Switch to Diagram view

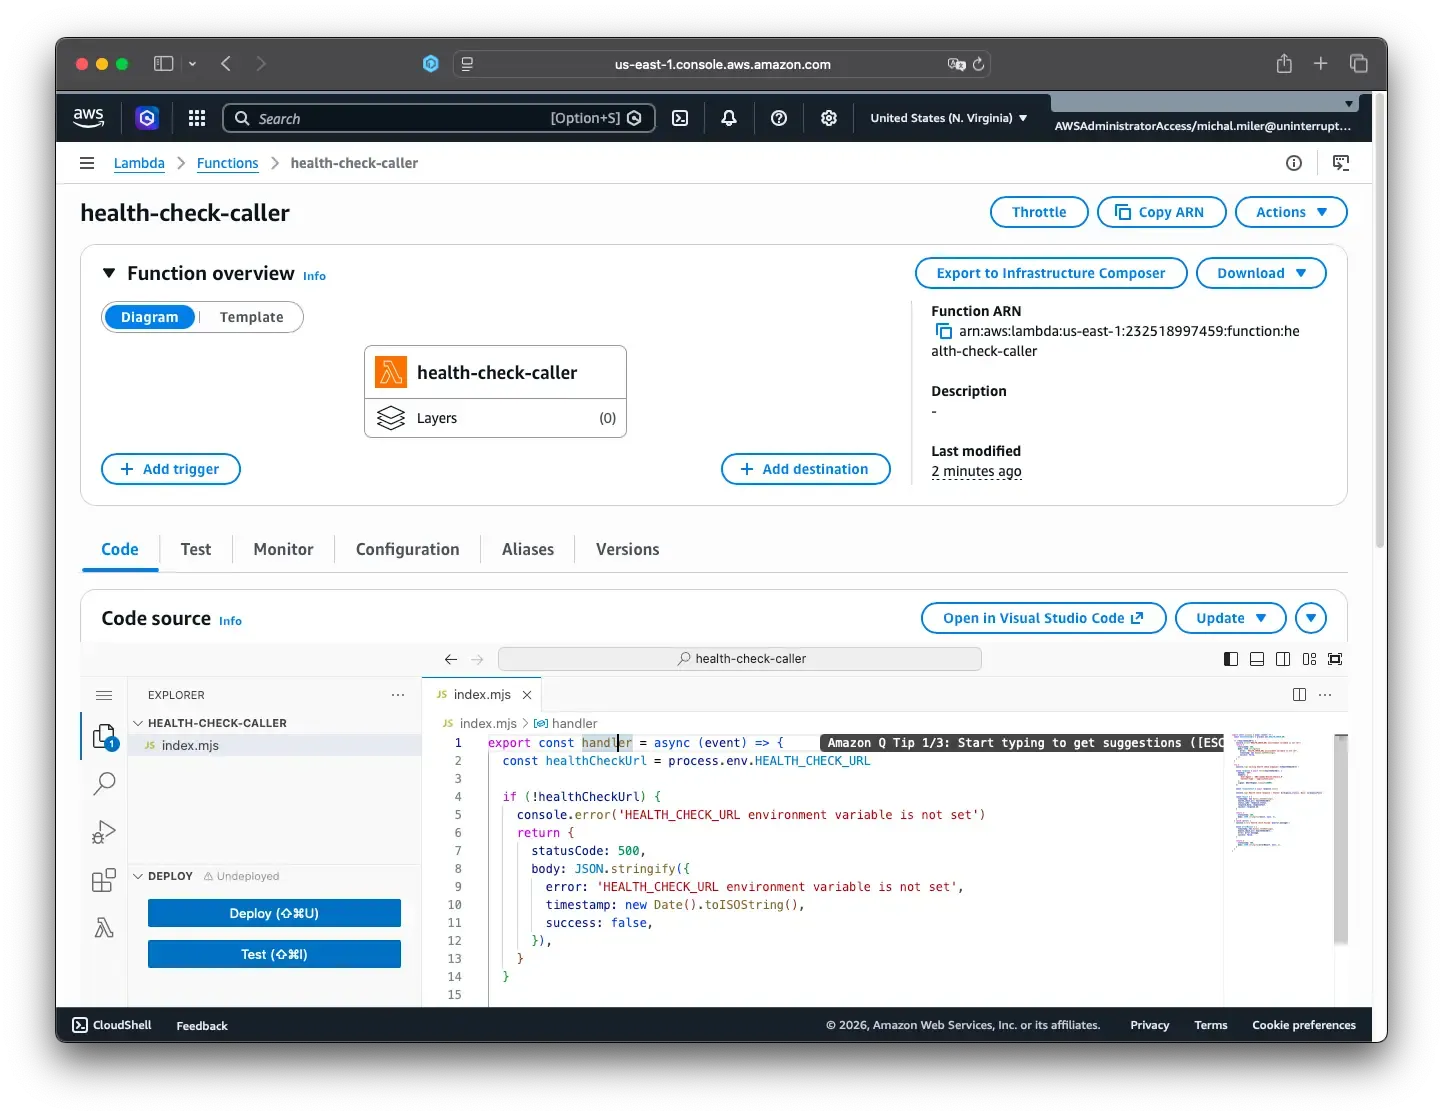point(150,317)
